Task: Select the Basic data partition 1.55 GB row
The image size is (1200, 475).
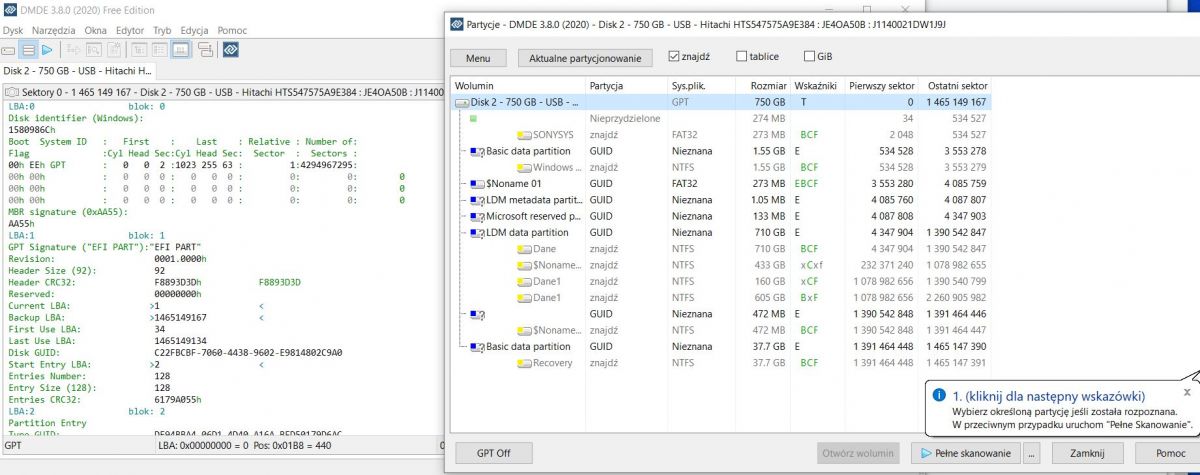Action: pyautogui.click(x=722, y=151)
